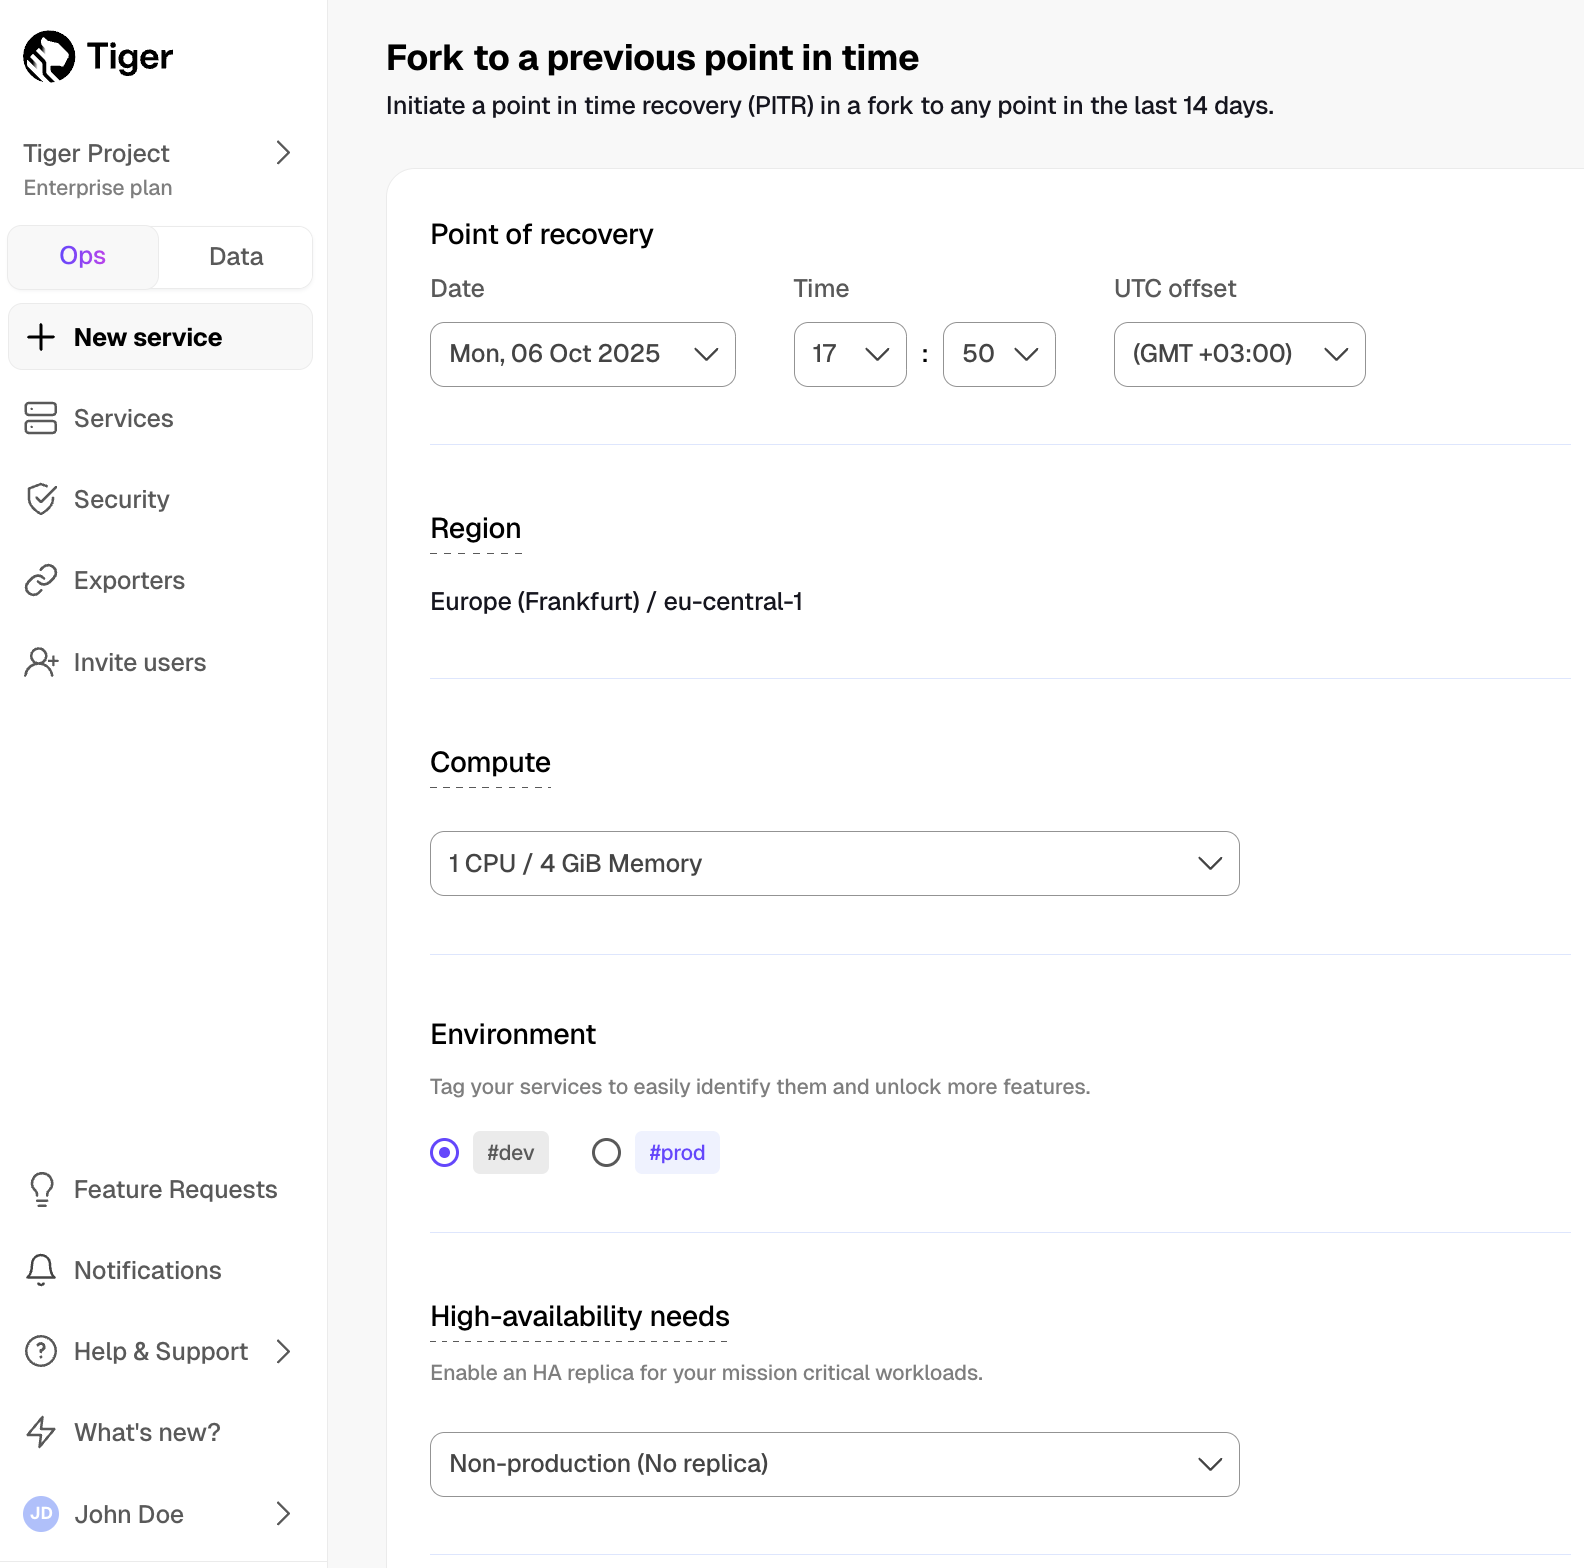Click the What's new lightning icon
1584x1568 pixels.
(41, 1432)
